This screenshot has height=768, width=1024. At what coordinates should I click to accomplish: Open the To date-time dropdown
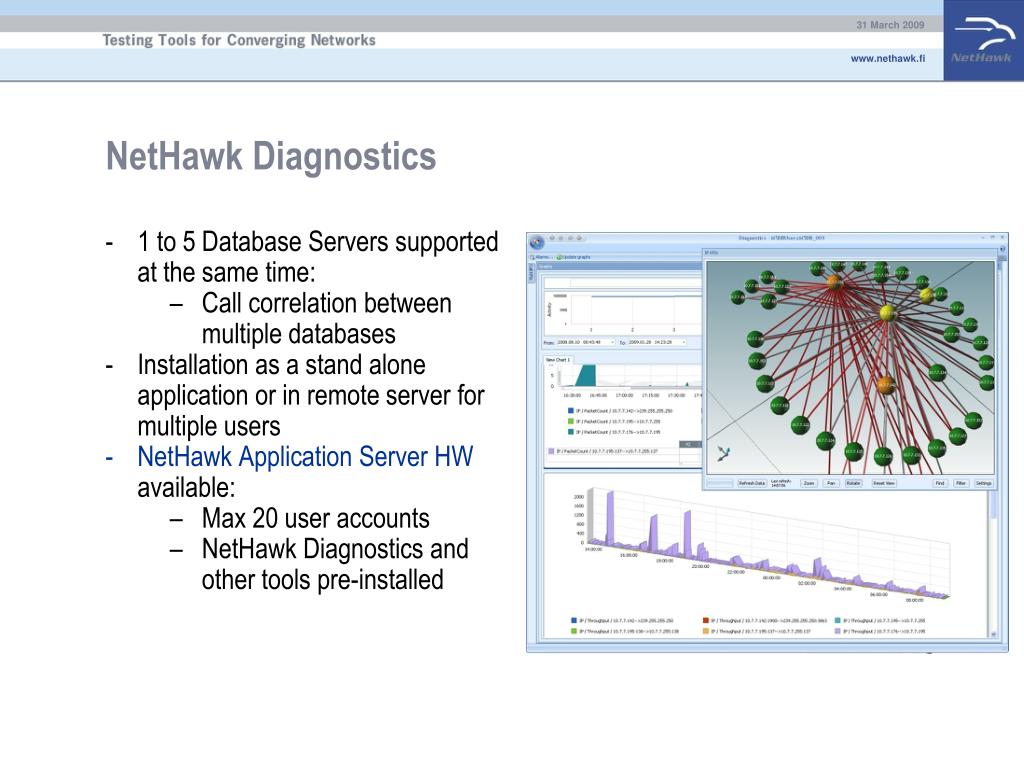[683, 342]
